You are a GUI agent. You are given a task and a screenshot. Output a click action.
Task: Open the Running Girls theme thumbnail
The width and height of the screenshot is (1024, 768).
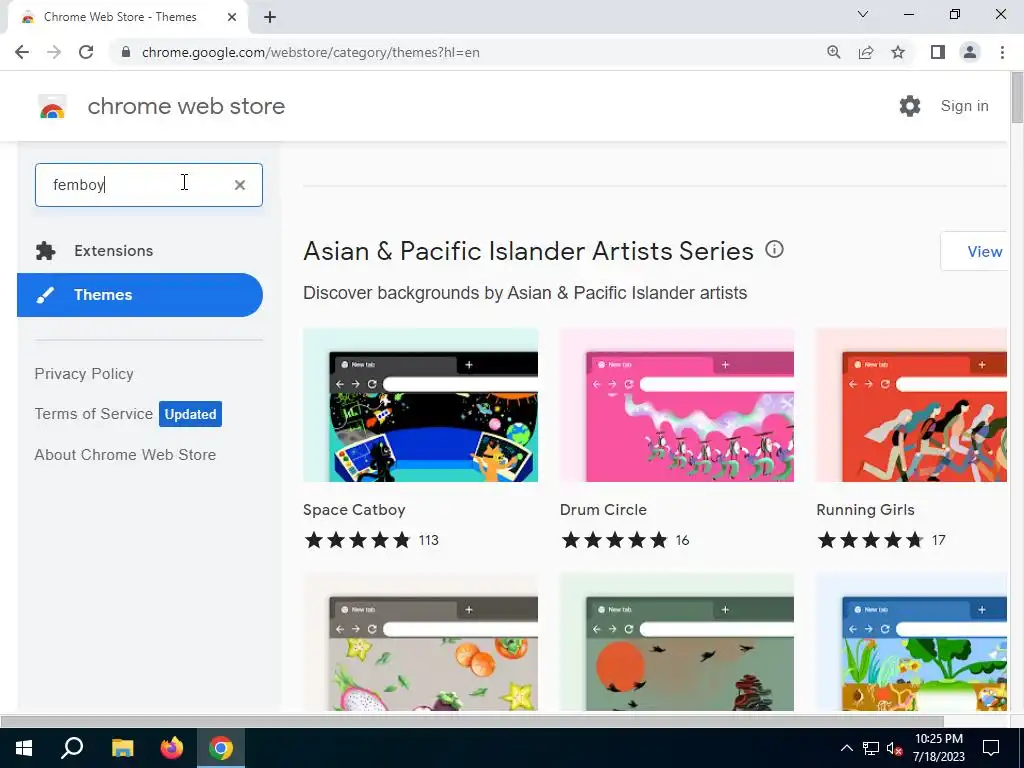point(912,405)
